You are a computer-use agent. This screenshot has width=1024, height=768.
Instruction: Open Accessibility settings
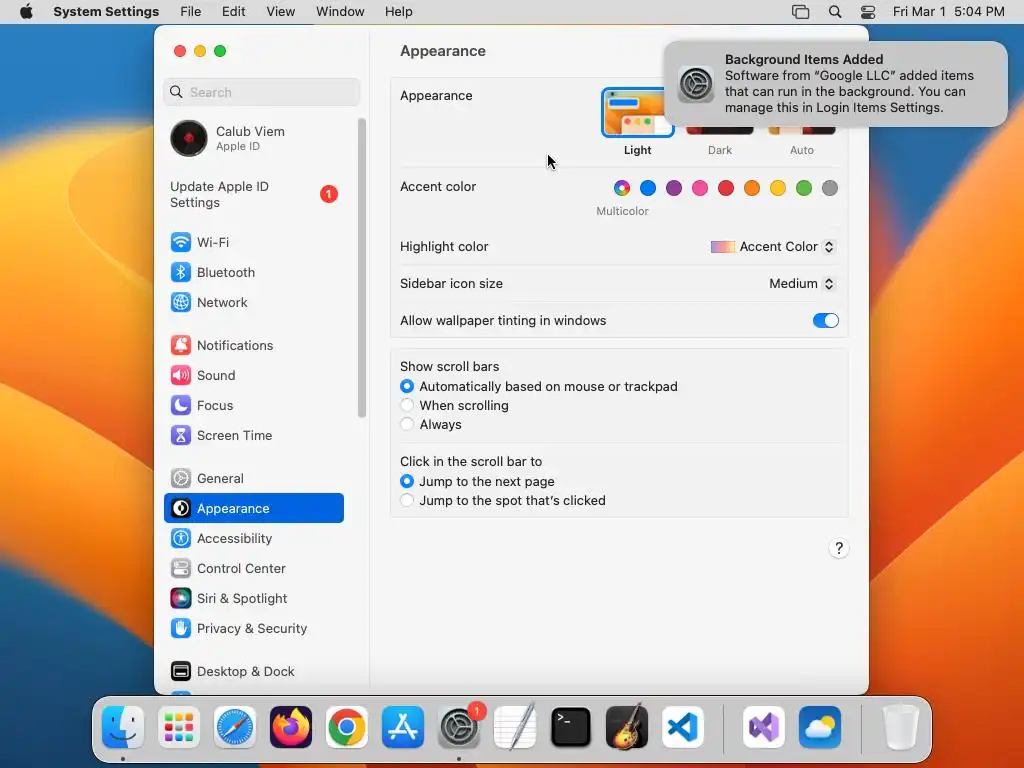pos(253,539)
